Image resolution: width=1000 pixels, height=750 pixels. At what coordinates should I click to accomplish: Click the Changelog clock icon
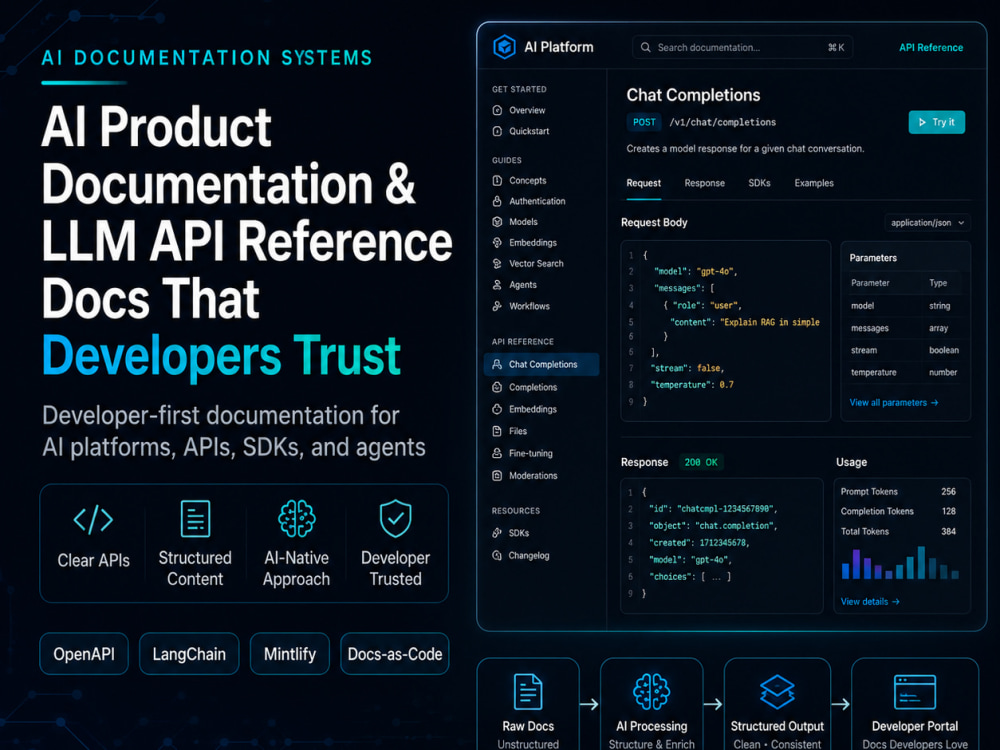[497, 555]
